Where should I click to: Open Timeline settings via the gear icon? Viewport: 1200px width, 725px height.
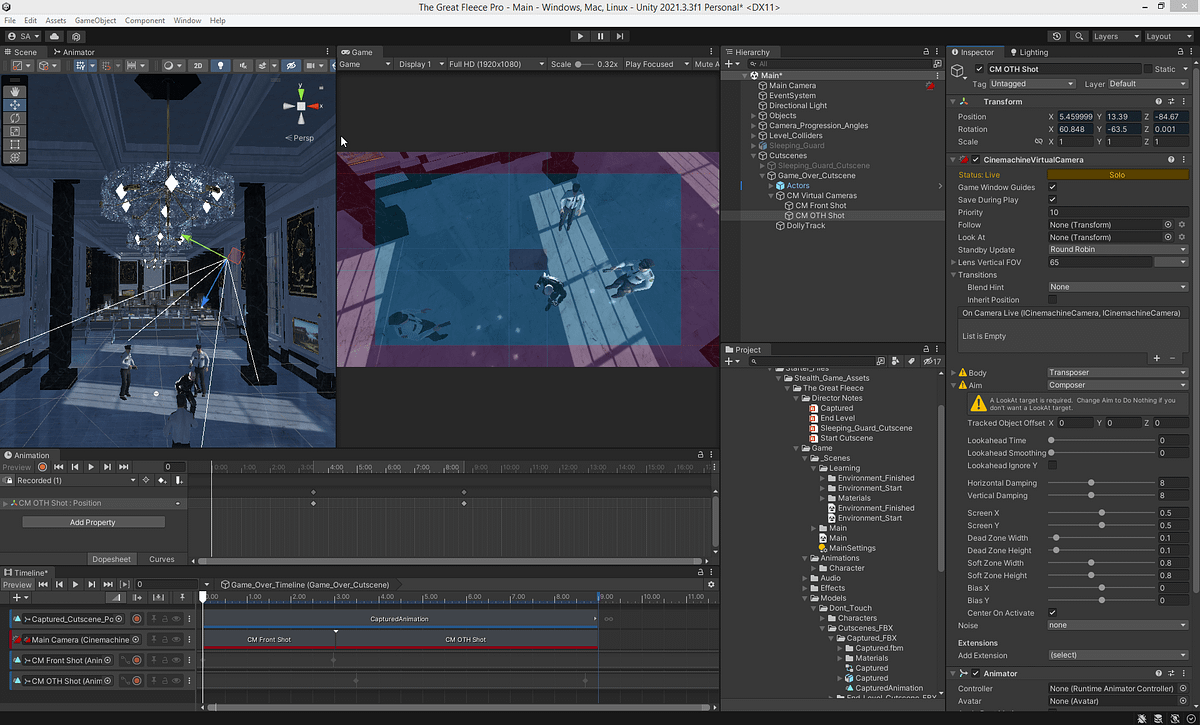pyautogui.click(x=710, y=584)
